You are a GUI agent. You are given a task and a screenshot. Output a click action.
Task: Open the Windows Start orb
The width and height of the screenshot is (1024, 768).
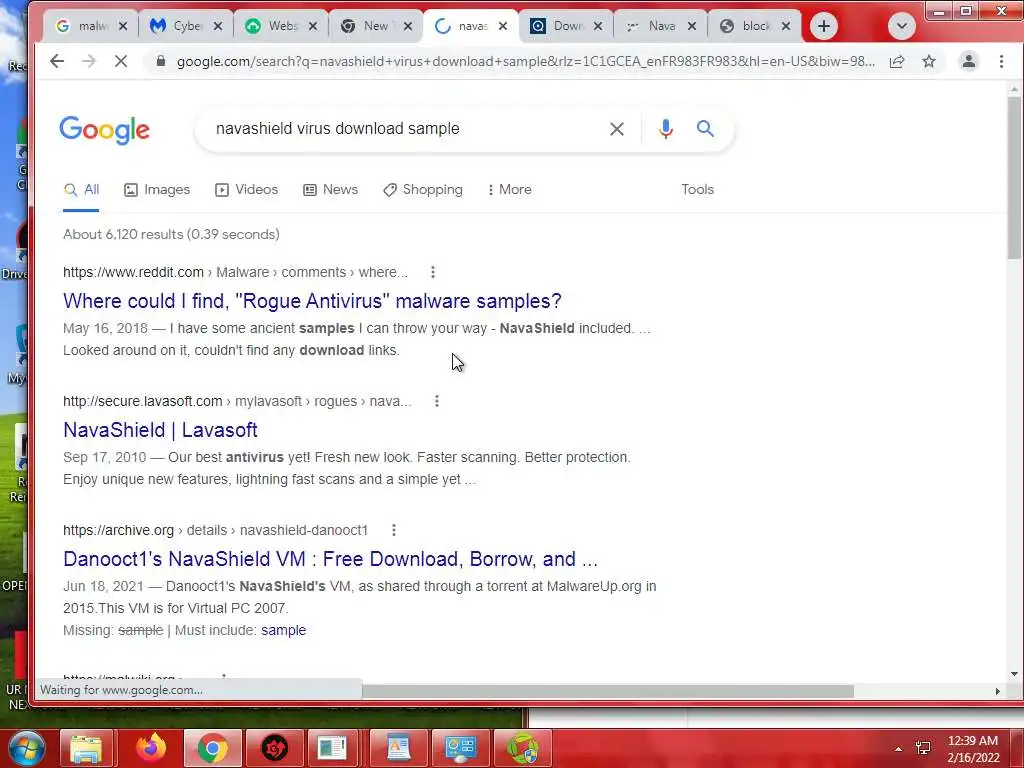[25, 748]
